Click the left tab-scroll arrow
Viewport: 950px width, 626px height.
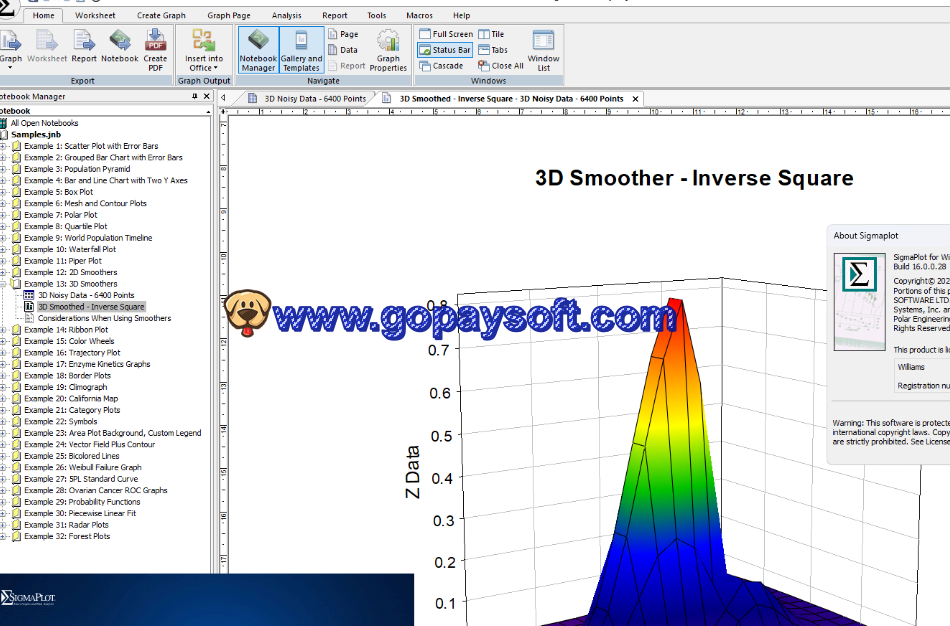click(224, 98)
